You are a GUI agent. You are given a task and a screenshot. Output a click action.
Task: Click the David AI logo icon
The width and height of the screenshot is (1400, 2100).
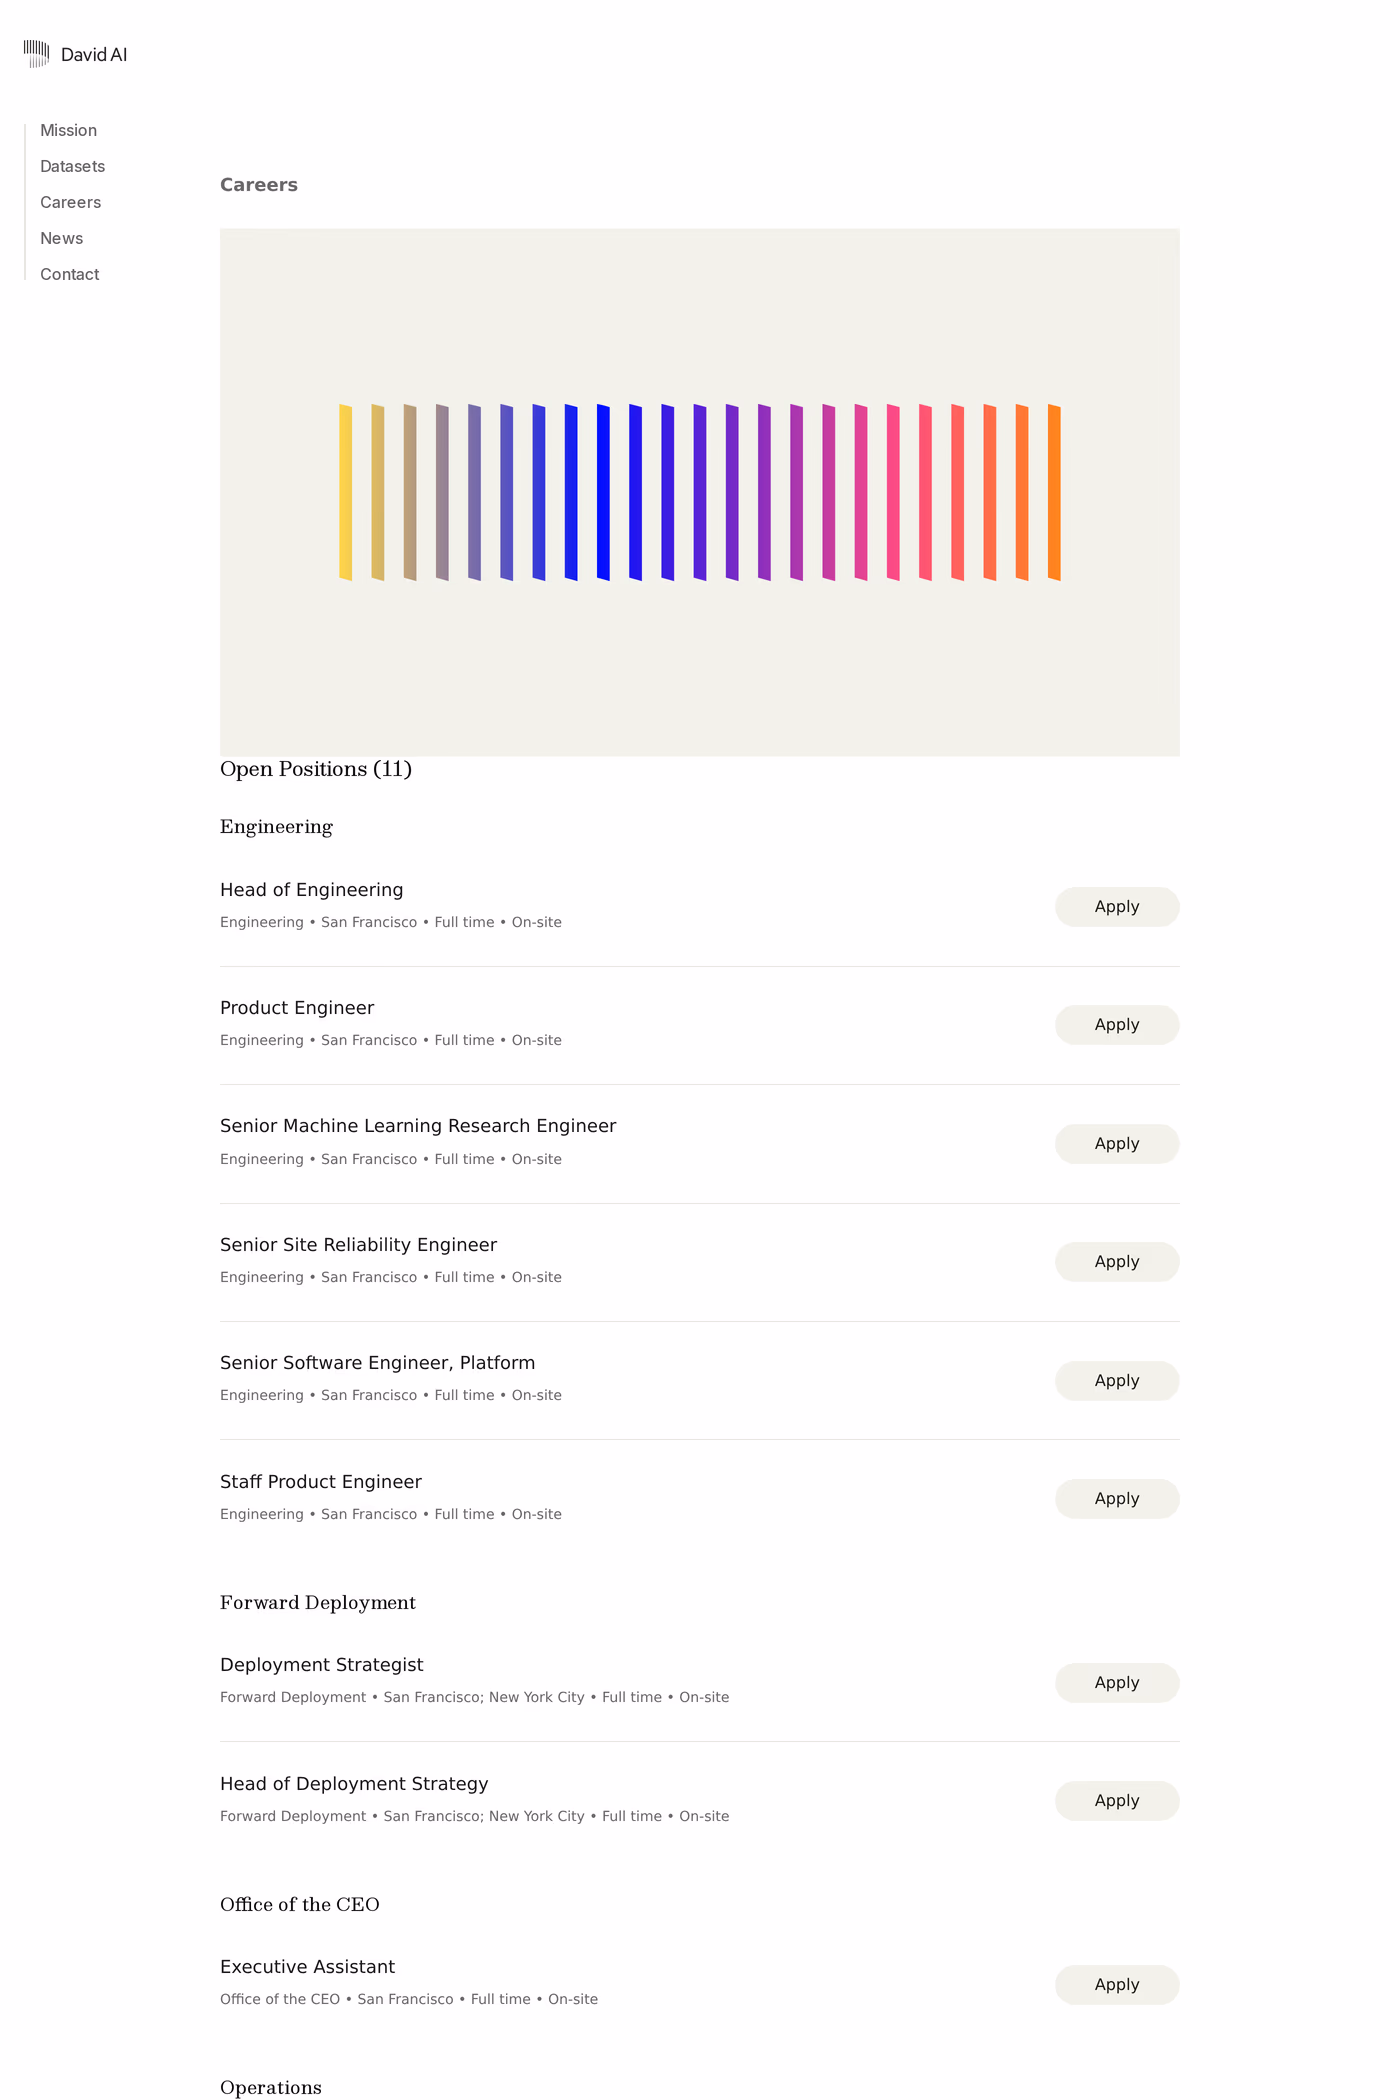(36, 54)
